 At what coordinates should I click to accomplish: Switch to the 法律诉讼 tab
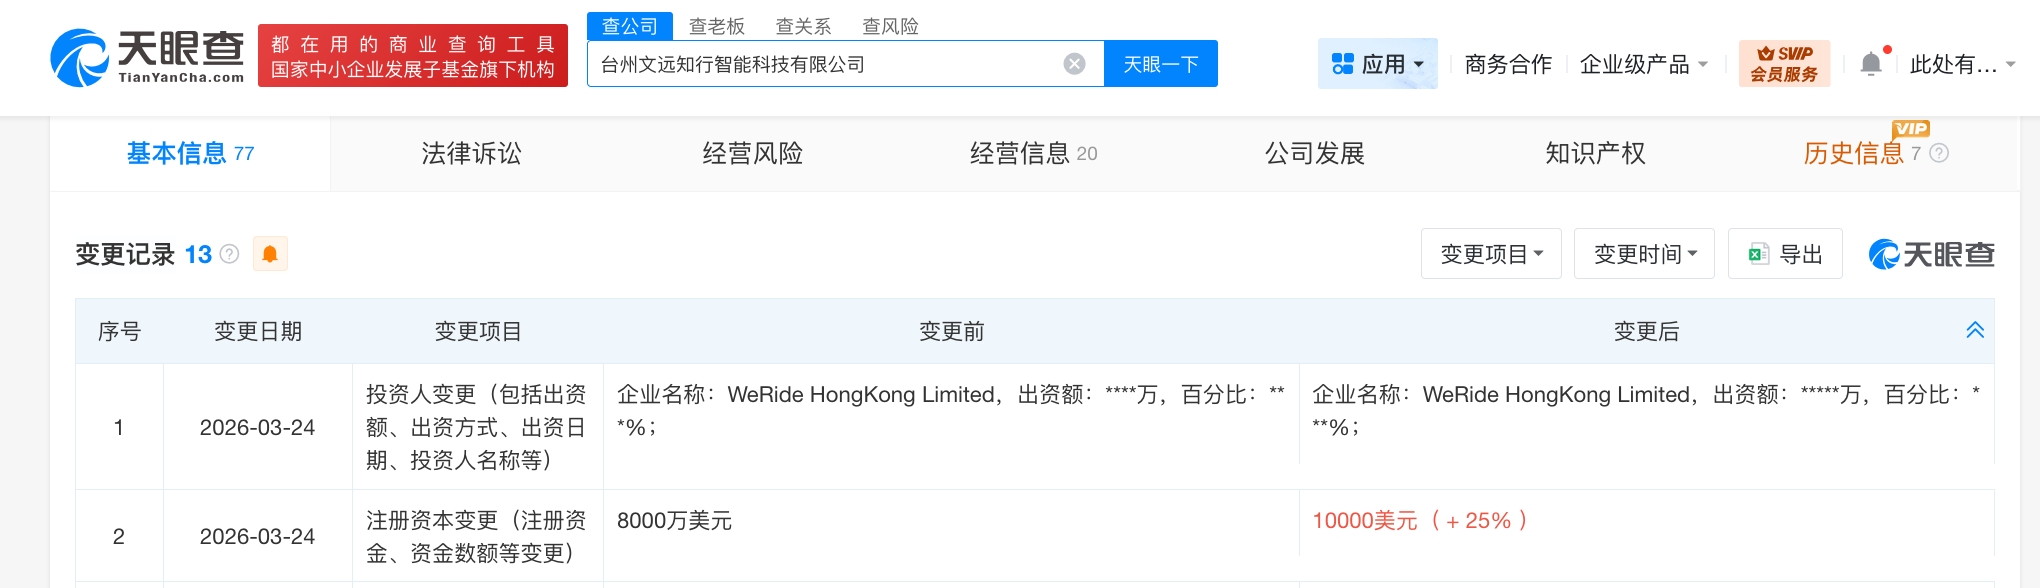pos(471,153)
